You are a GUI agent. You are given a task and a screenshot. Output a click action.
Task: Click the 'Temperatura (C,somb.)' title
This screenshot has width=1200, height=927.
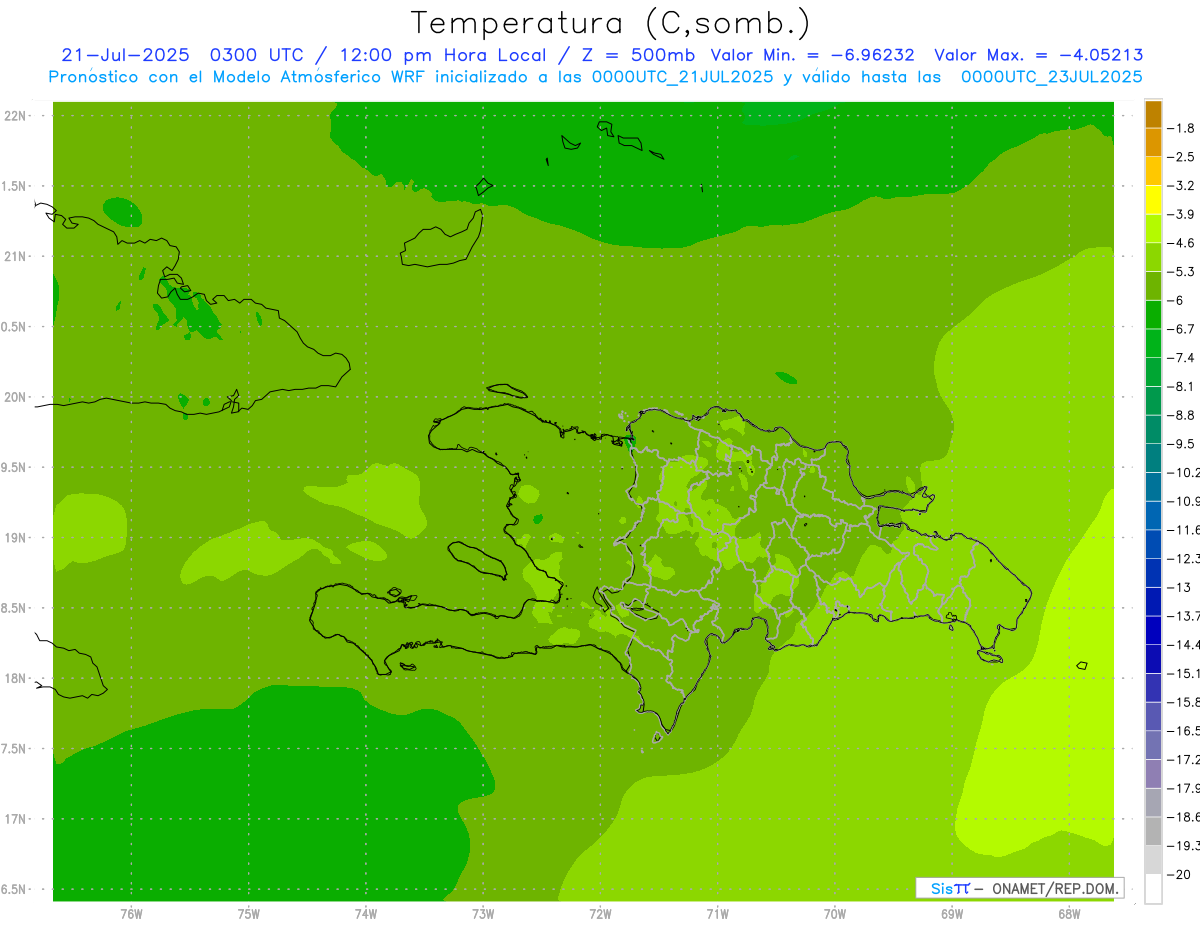(x=611, y=23)
